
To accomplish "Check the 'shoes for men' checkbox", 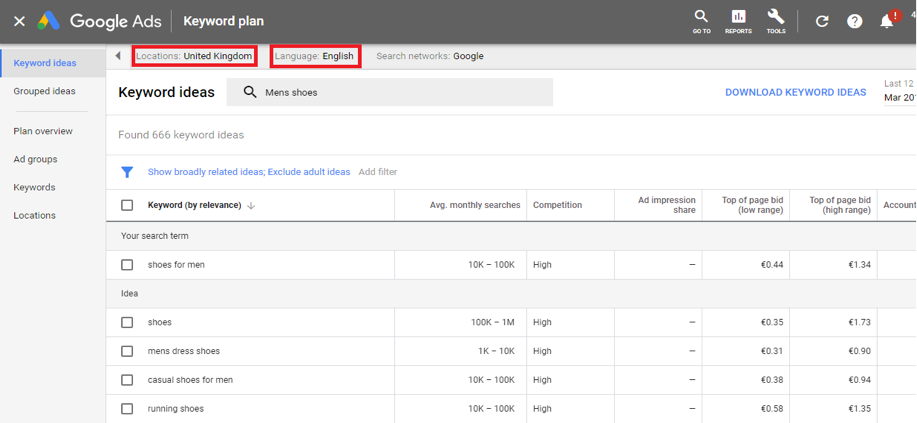I will 127,264.
